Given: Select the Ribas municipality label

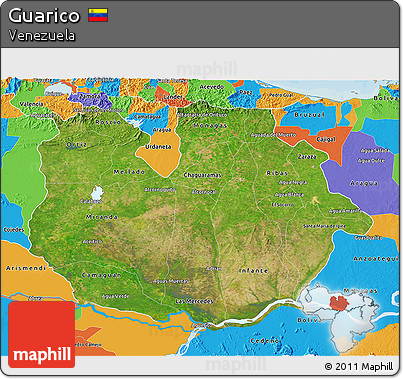Looking at the screenshot, I should [x=277, y=173].
